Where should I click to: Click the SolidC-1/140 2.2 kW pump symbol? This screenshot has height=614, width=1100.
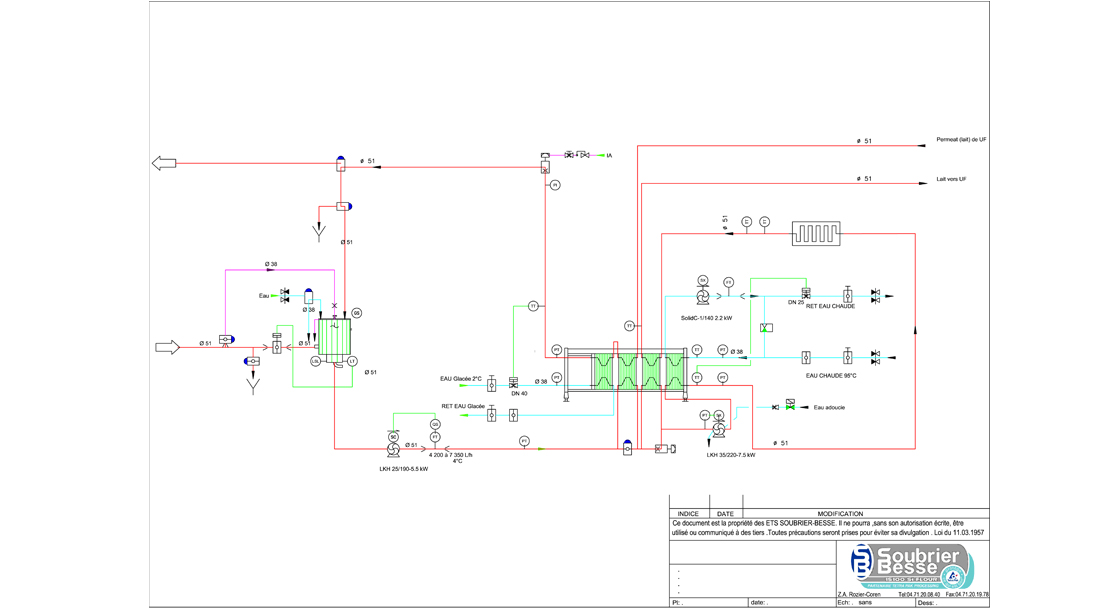[x=703, y=297]
